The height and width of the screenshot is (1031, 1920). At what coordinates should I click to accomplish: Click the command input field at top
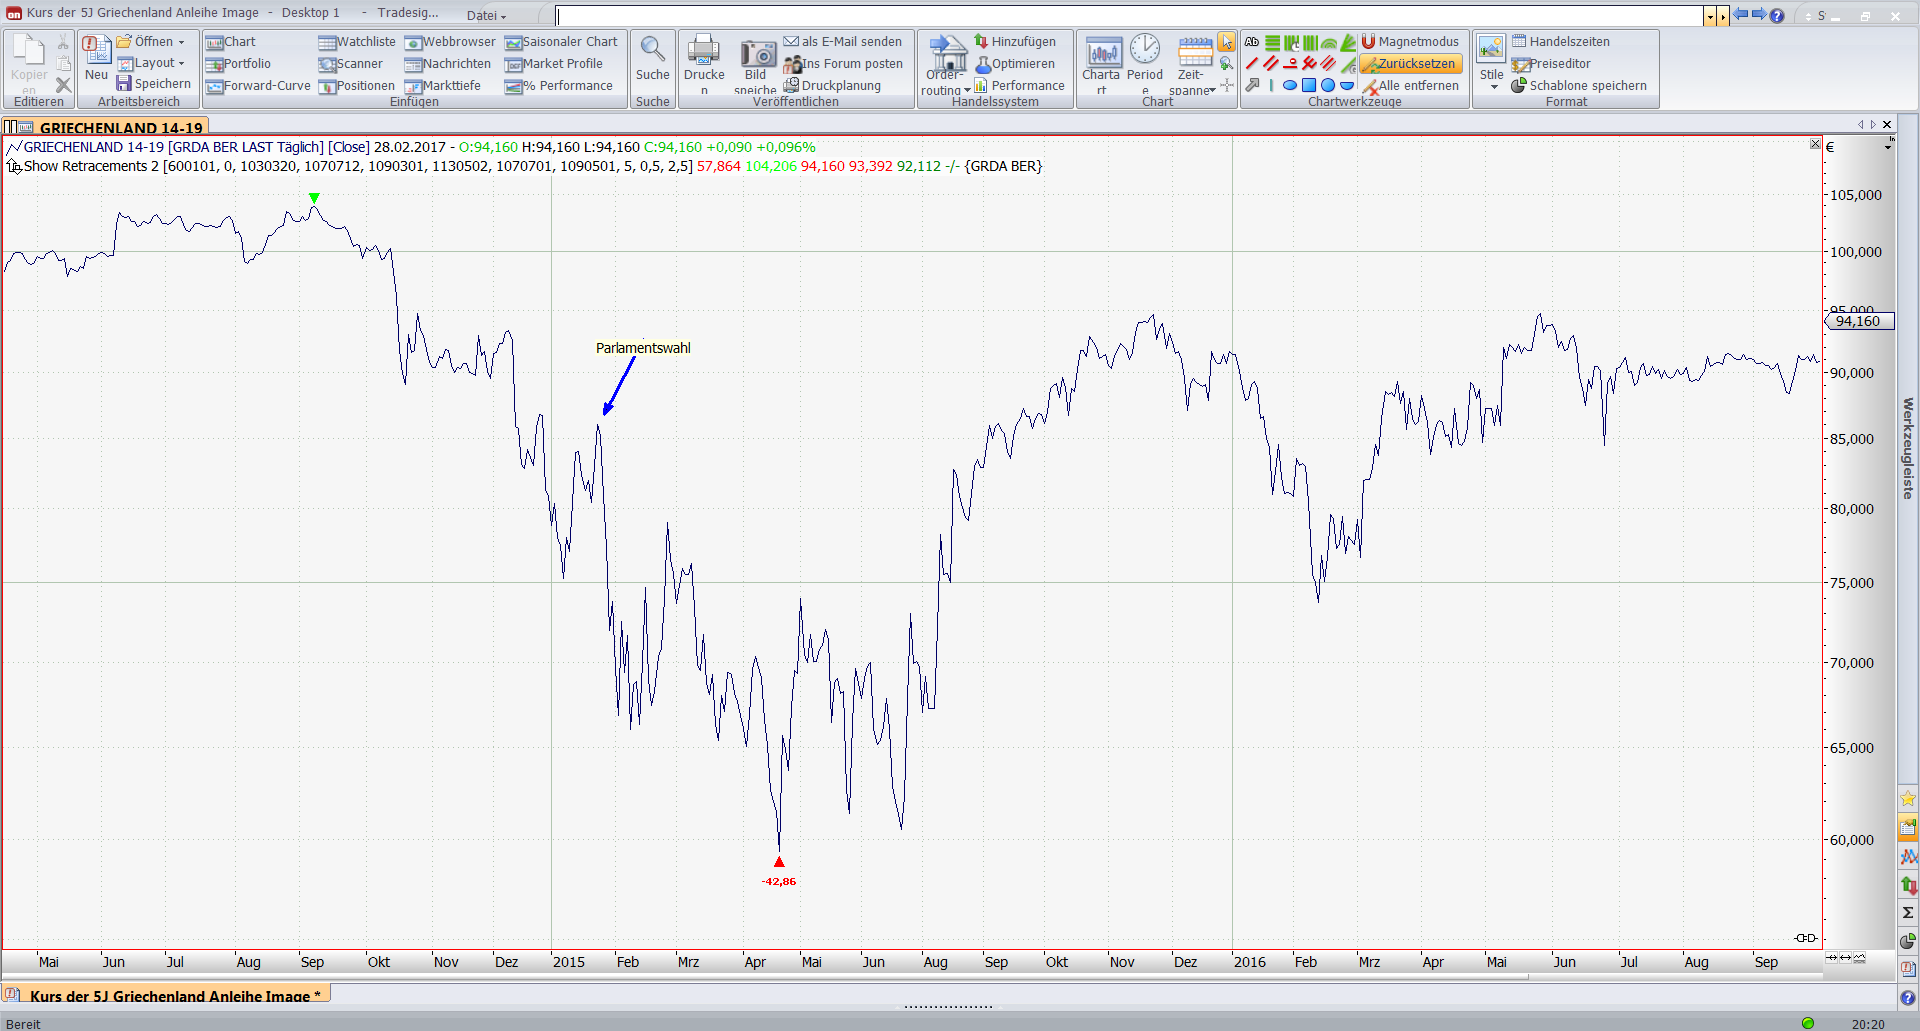(1128, 16)
